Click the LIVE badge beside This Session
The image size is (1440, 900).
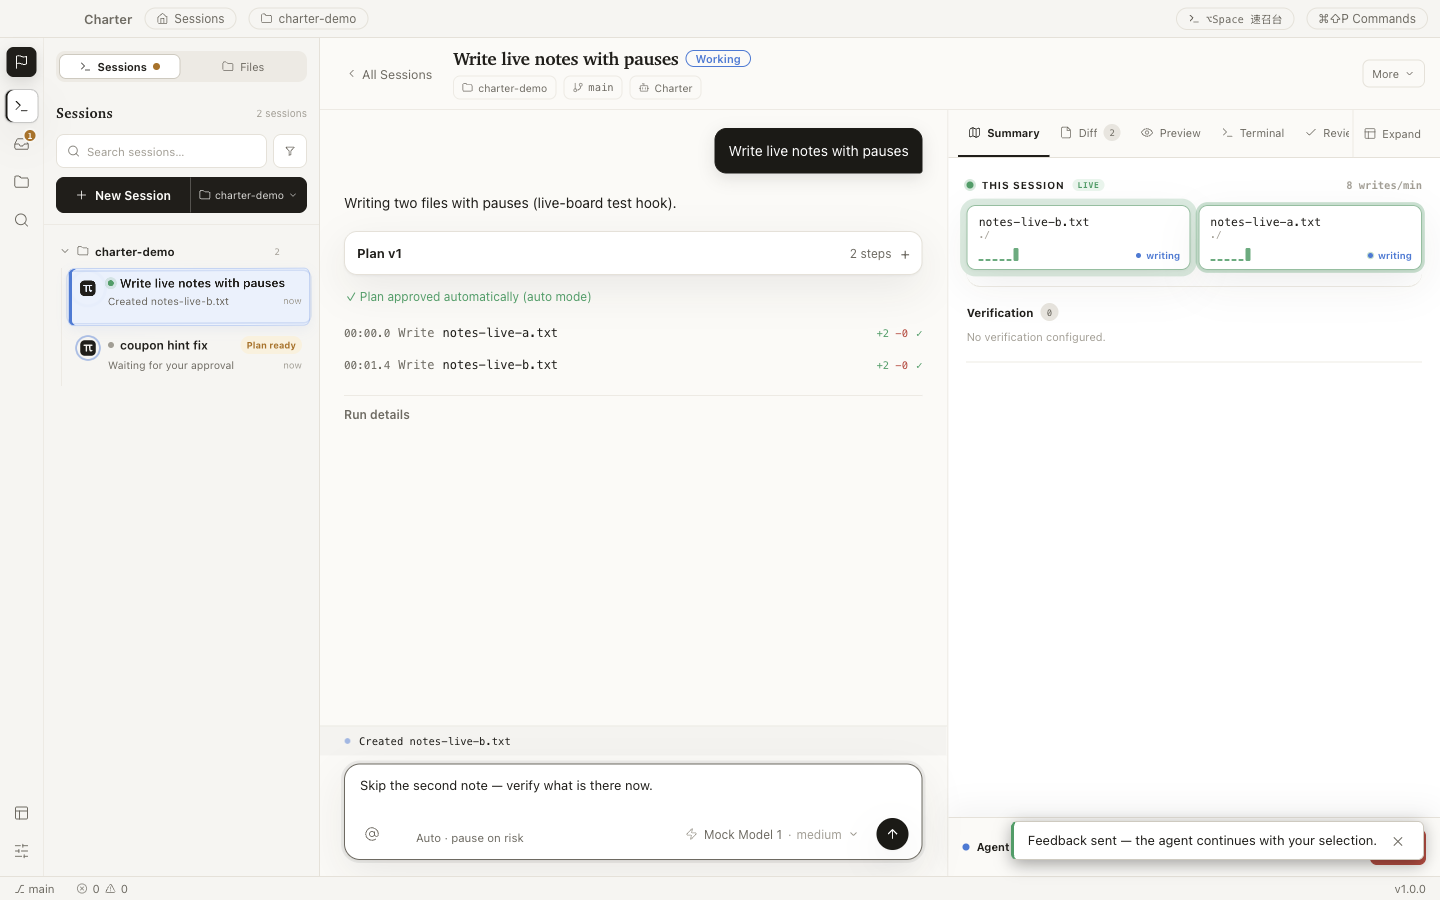pyautogui.click(x=1088, y=185)
